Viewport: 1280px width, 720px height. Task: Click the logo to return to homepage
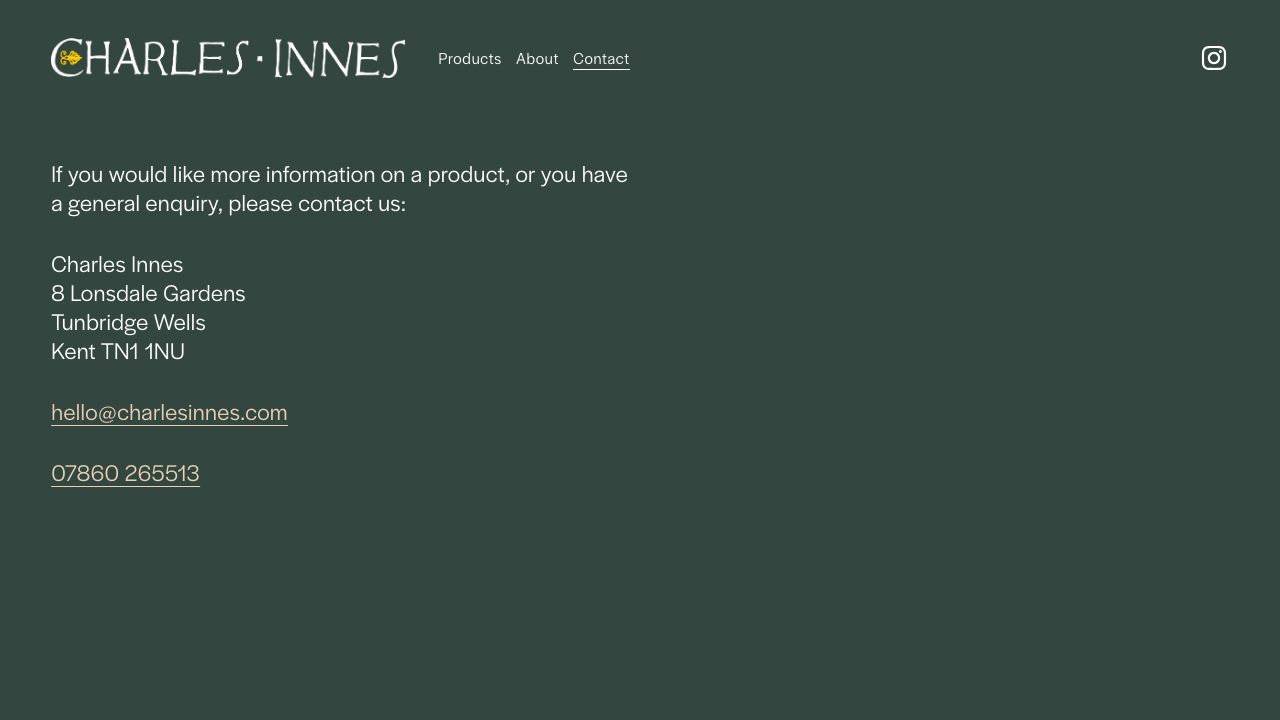coord(227,58)
